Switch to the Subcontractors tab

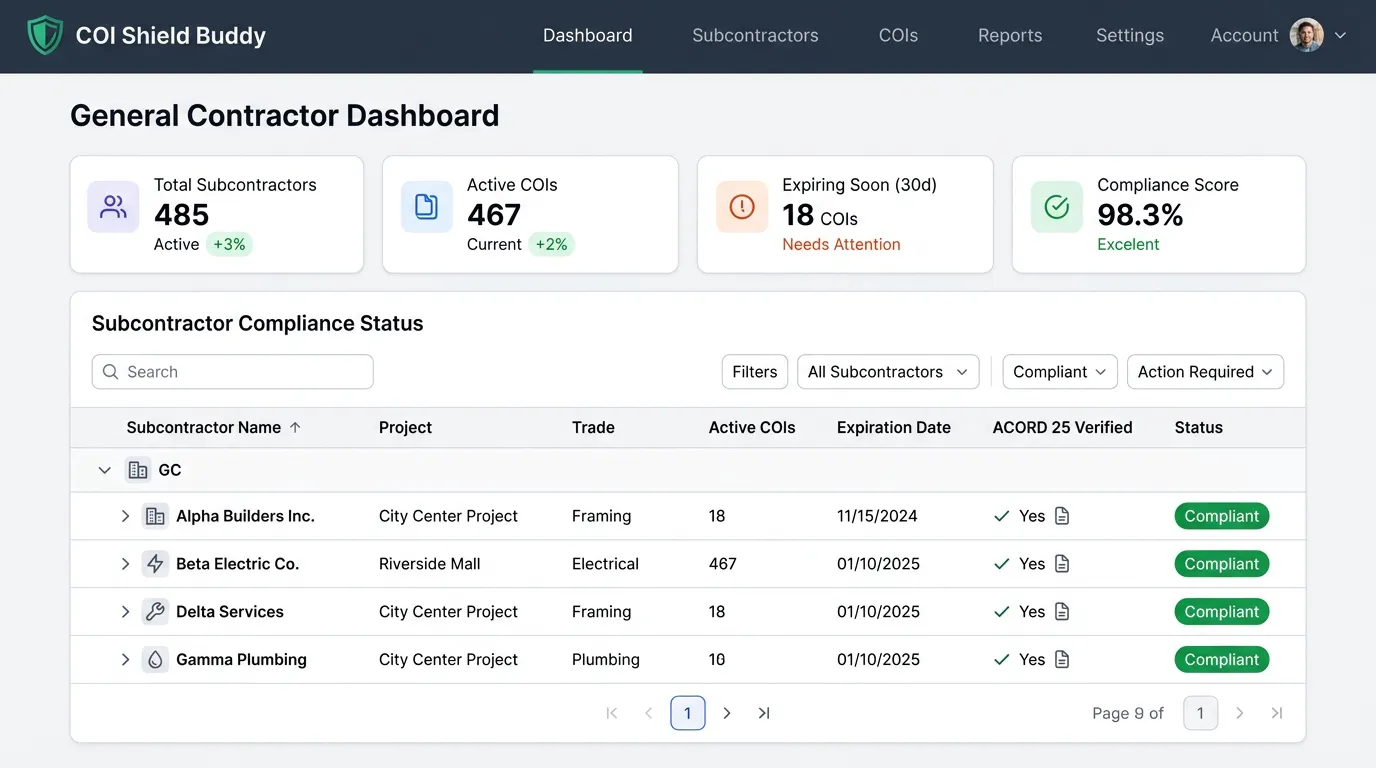(755, 36)
